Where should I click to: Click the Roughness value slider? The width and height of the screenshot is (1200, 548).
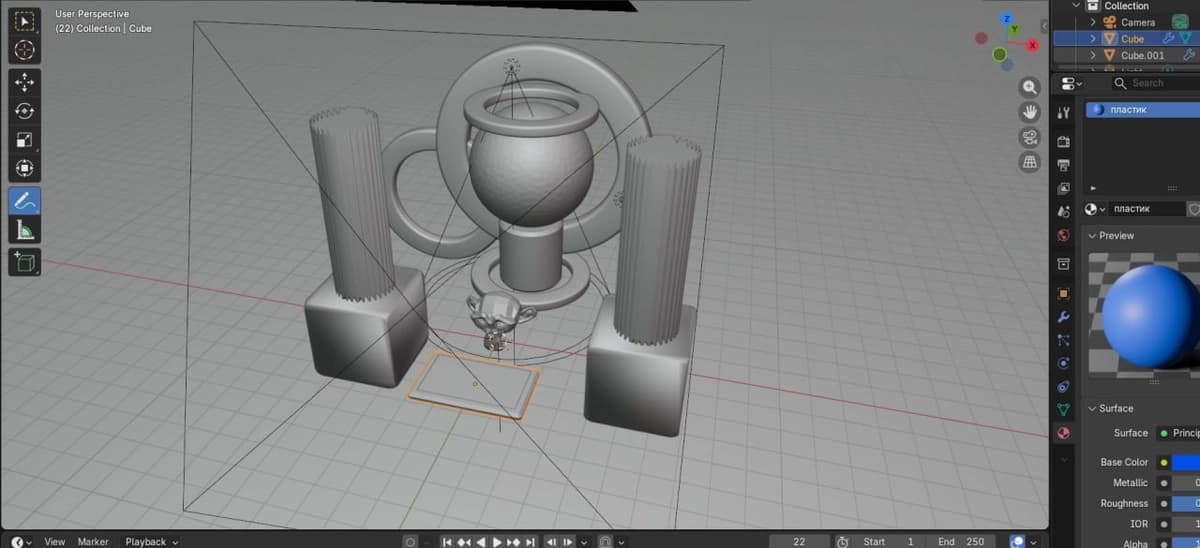pyautogui.click(x=1185, y=503)
